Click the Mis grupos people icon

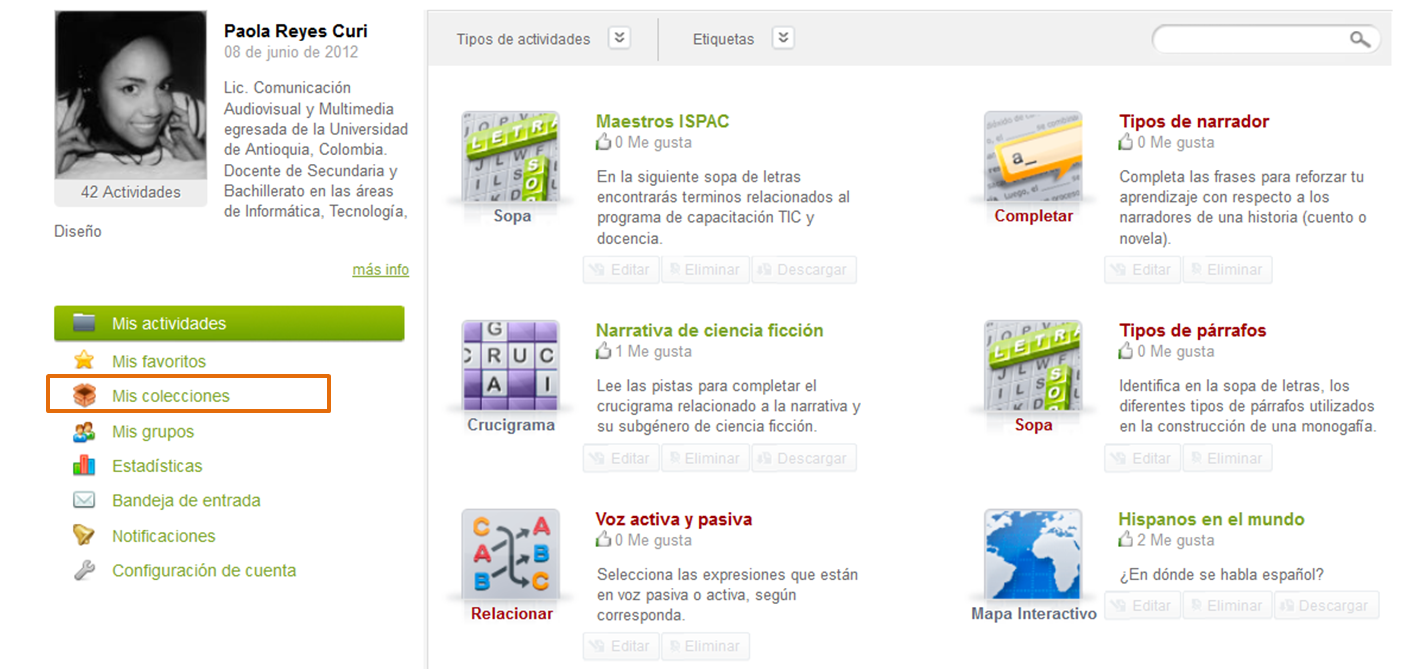point(82,430)
